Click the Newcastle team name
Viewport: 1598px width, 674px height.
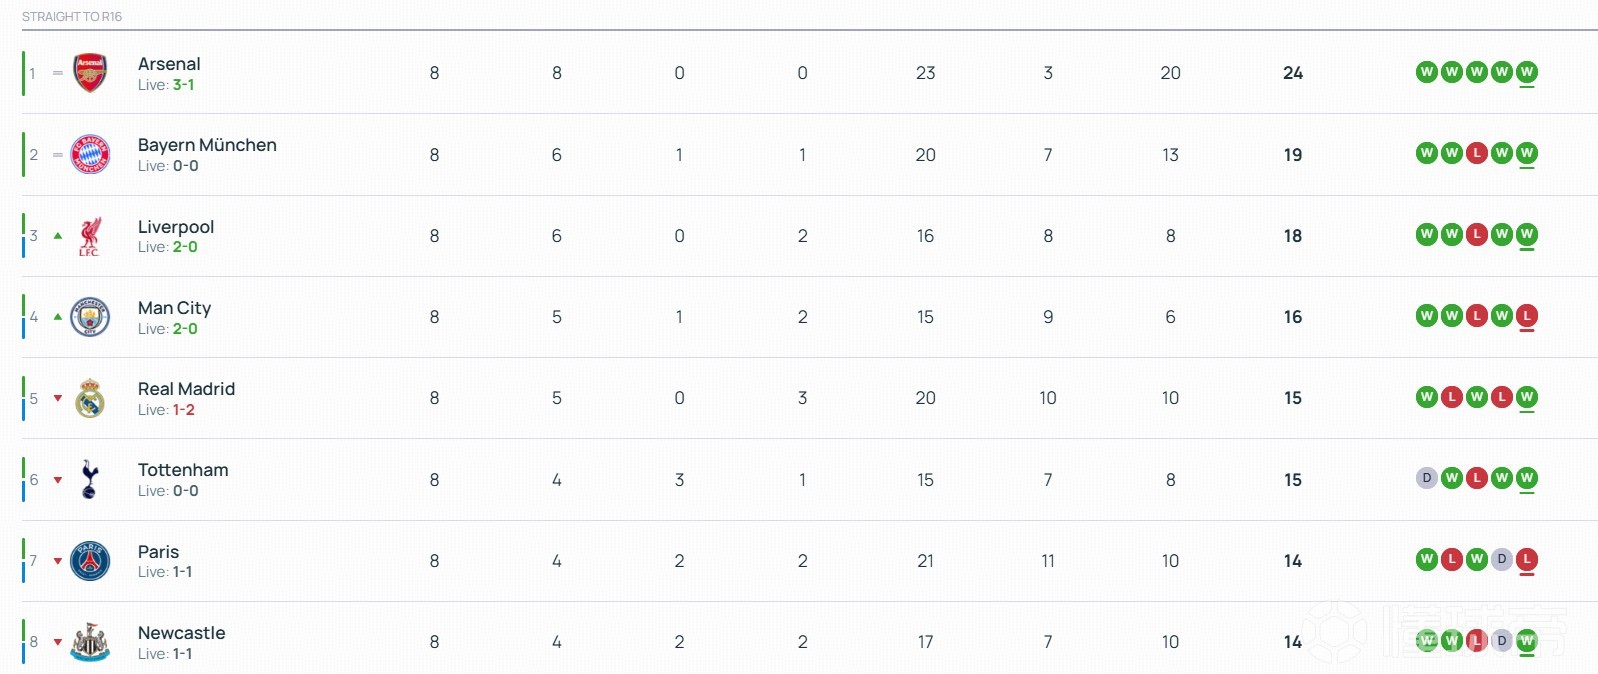[181, 633]
